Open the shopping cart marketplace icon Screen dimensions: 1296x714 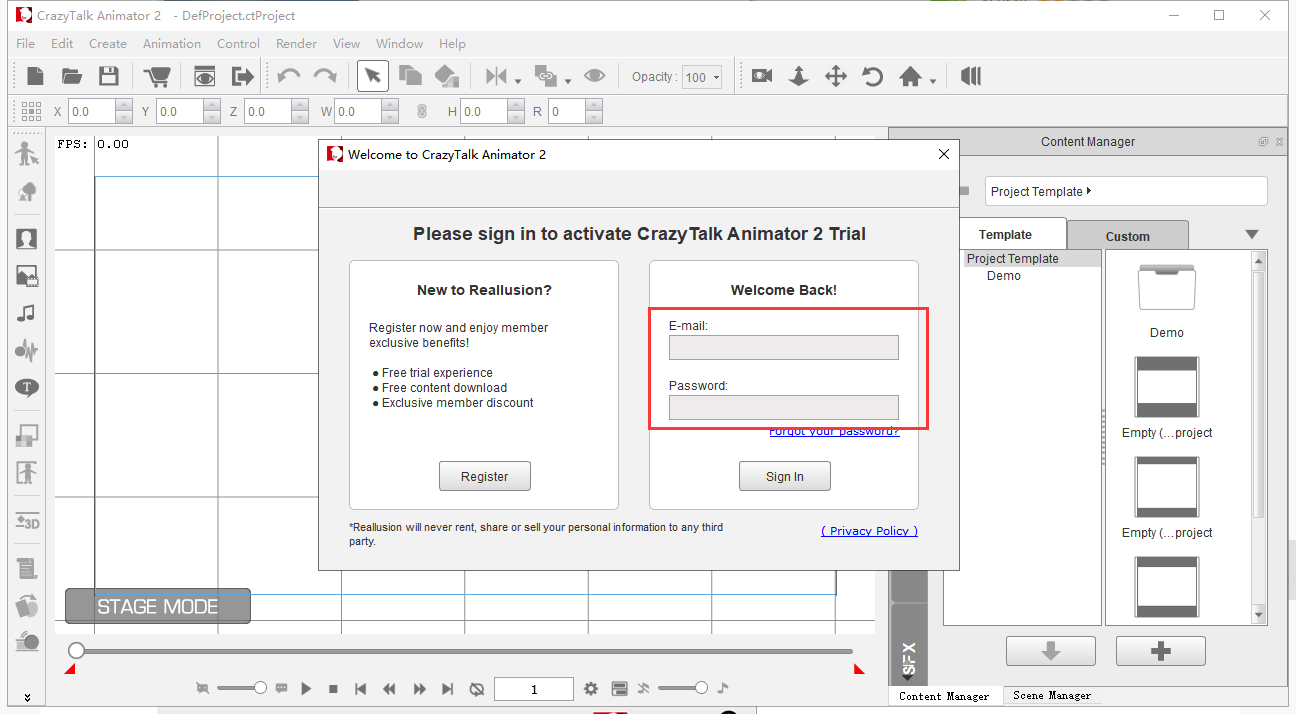157,76
